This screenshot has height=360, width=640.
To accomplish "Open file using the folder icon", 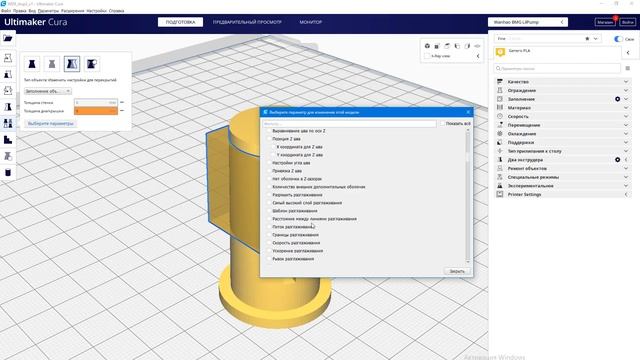I will click(x=8, y=38).
